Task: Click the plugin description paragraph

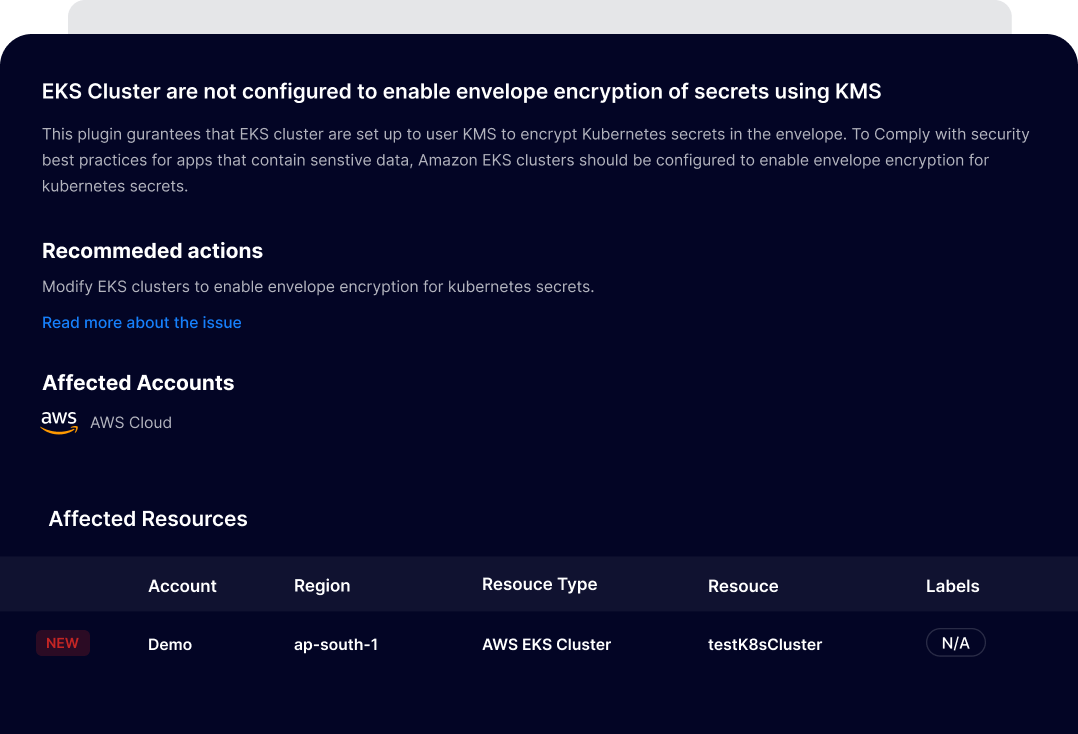Action: point(535,160)
